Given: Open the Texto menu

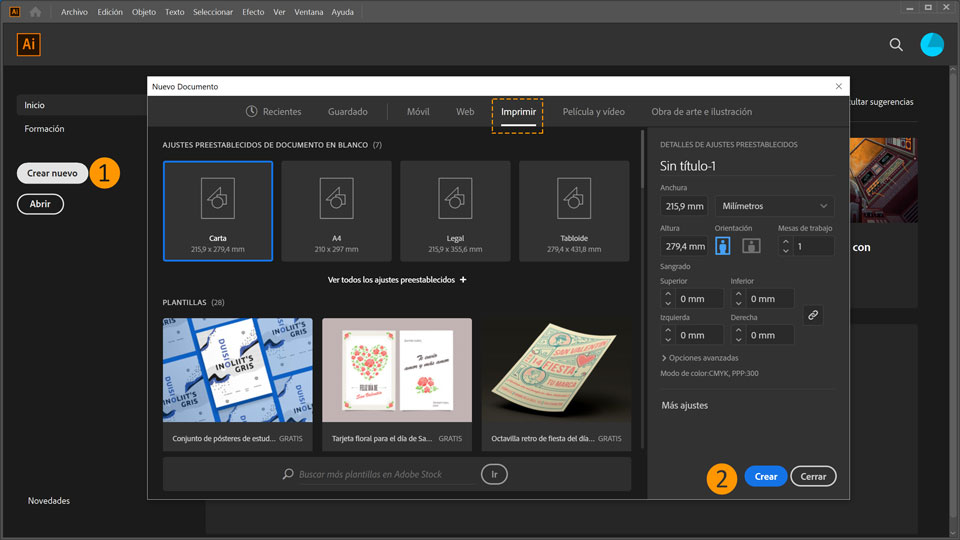Looking at the screenshot, I should [x=174, y=12].
